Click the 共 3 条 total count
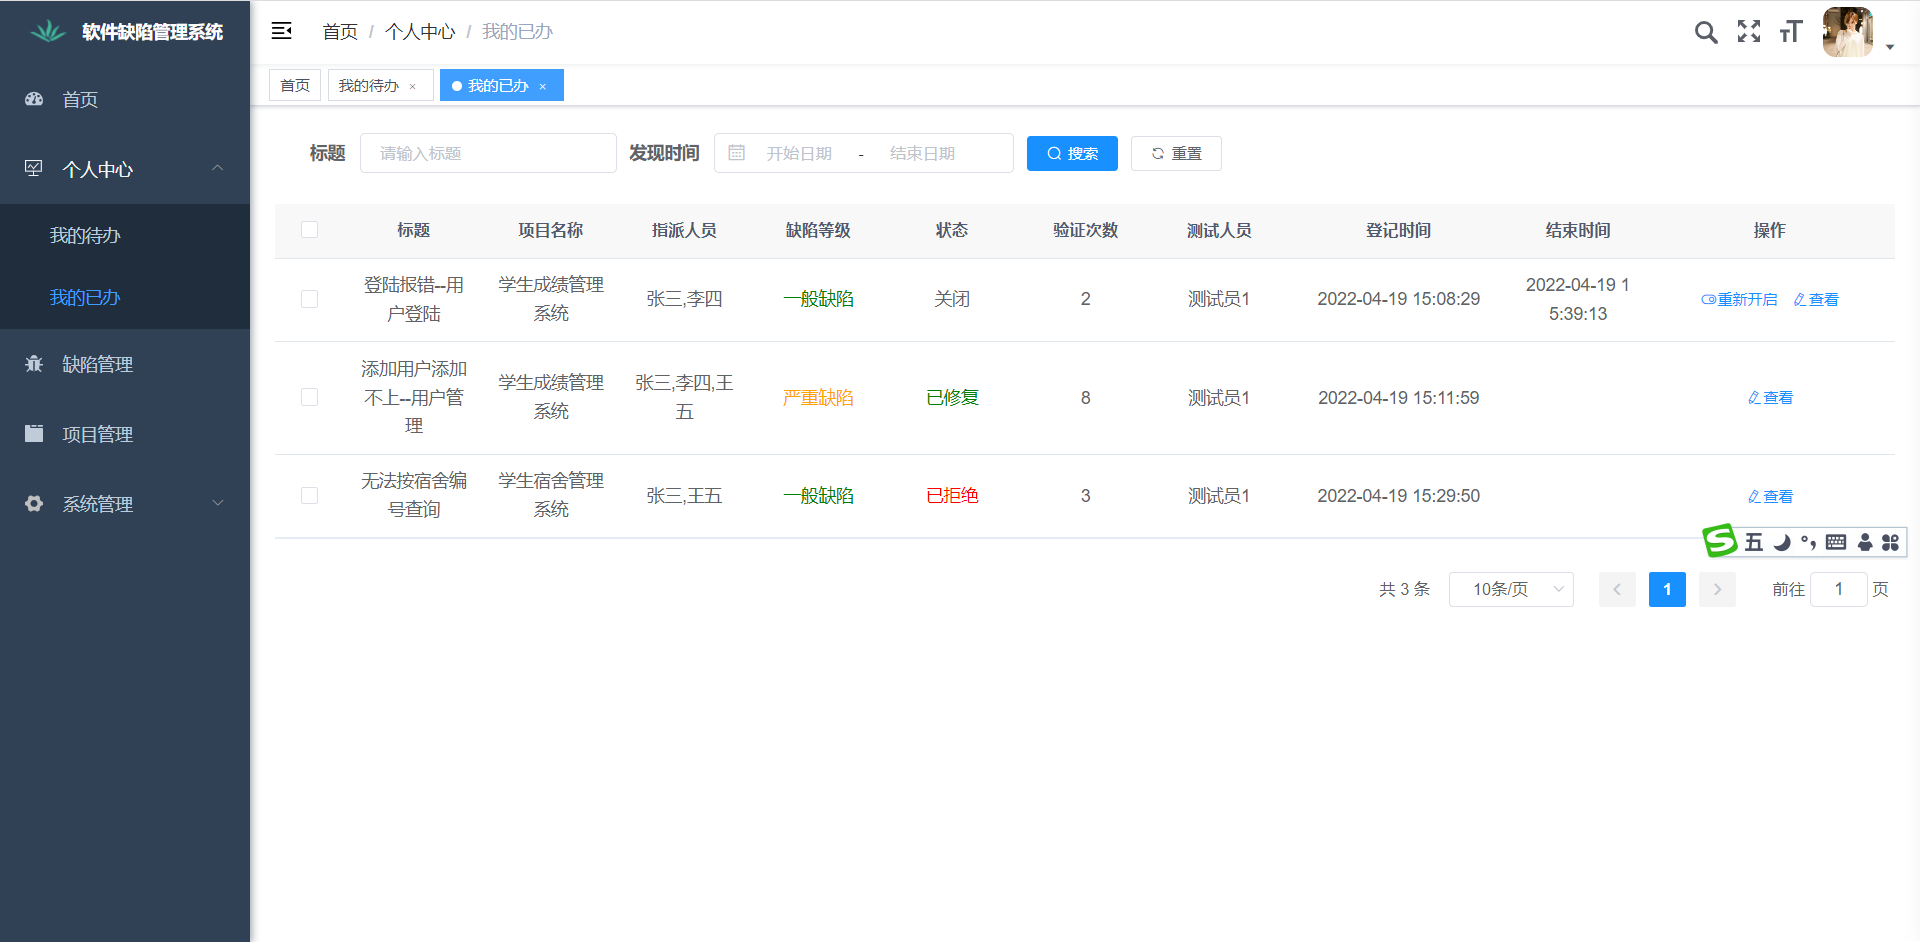The image size is (1920, 942). [1404, 589]
